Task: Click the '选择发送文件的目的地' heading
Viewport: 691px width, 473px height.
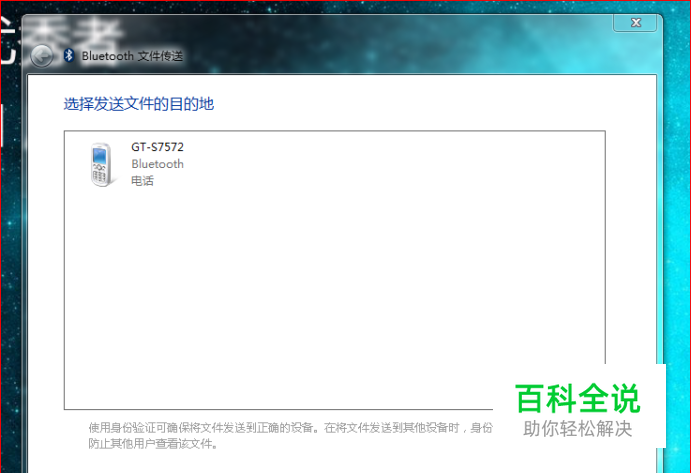Action: click(x=139, y=104)
